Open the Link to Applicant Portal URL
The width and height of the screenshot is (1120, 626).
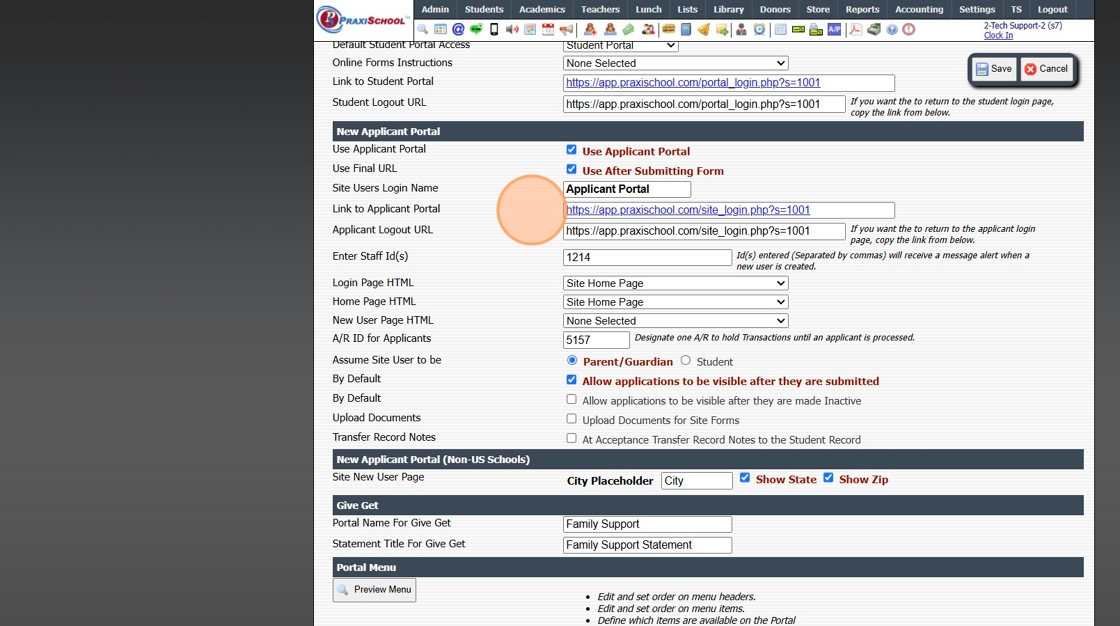coord(688,209)
